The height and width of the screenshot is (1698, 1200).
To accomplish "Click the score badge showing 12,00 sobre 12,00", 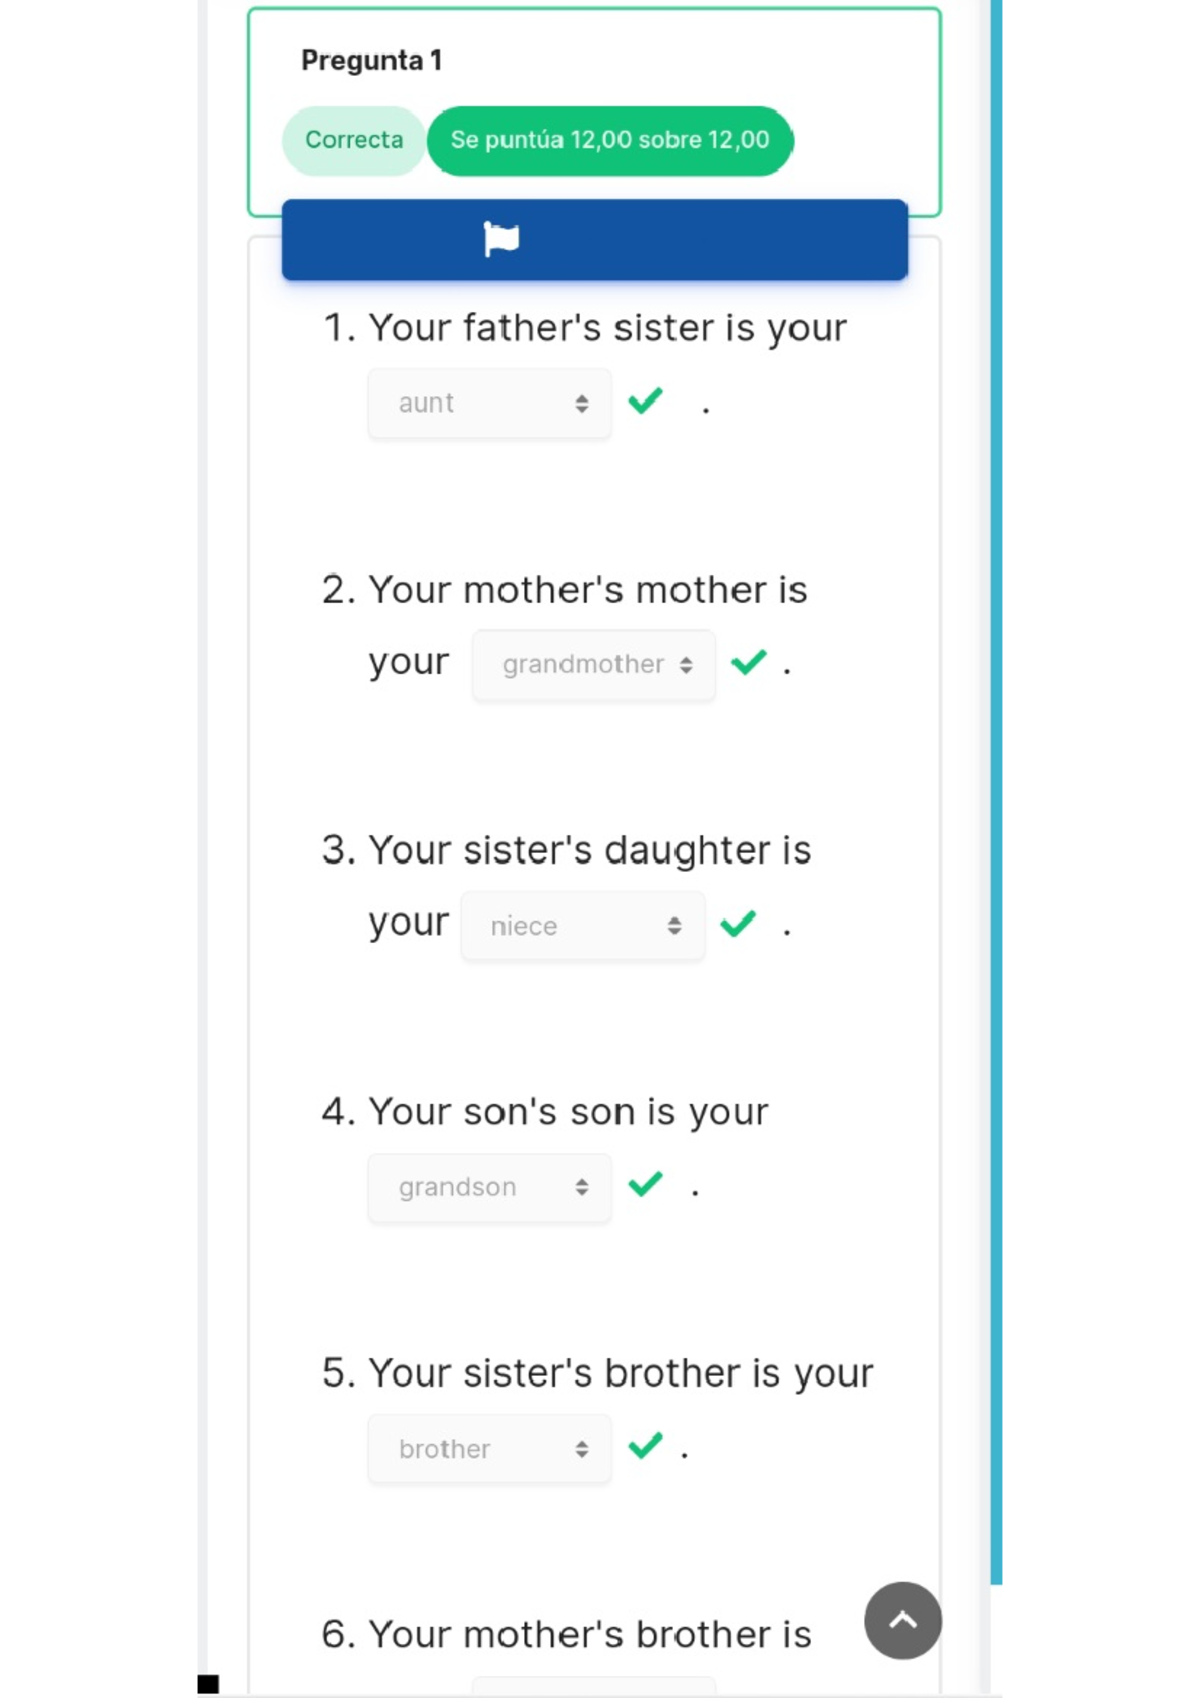I will tap(610, 140).
